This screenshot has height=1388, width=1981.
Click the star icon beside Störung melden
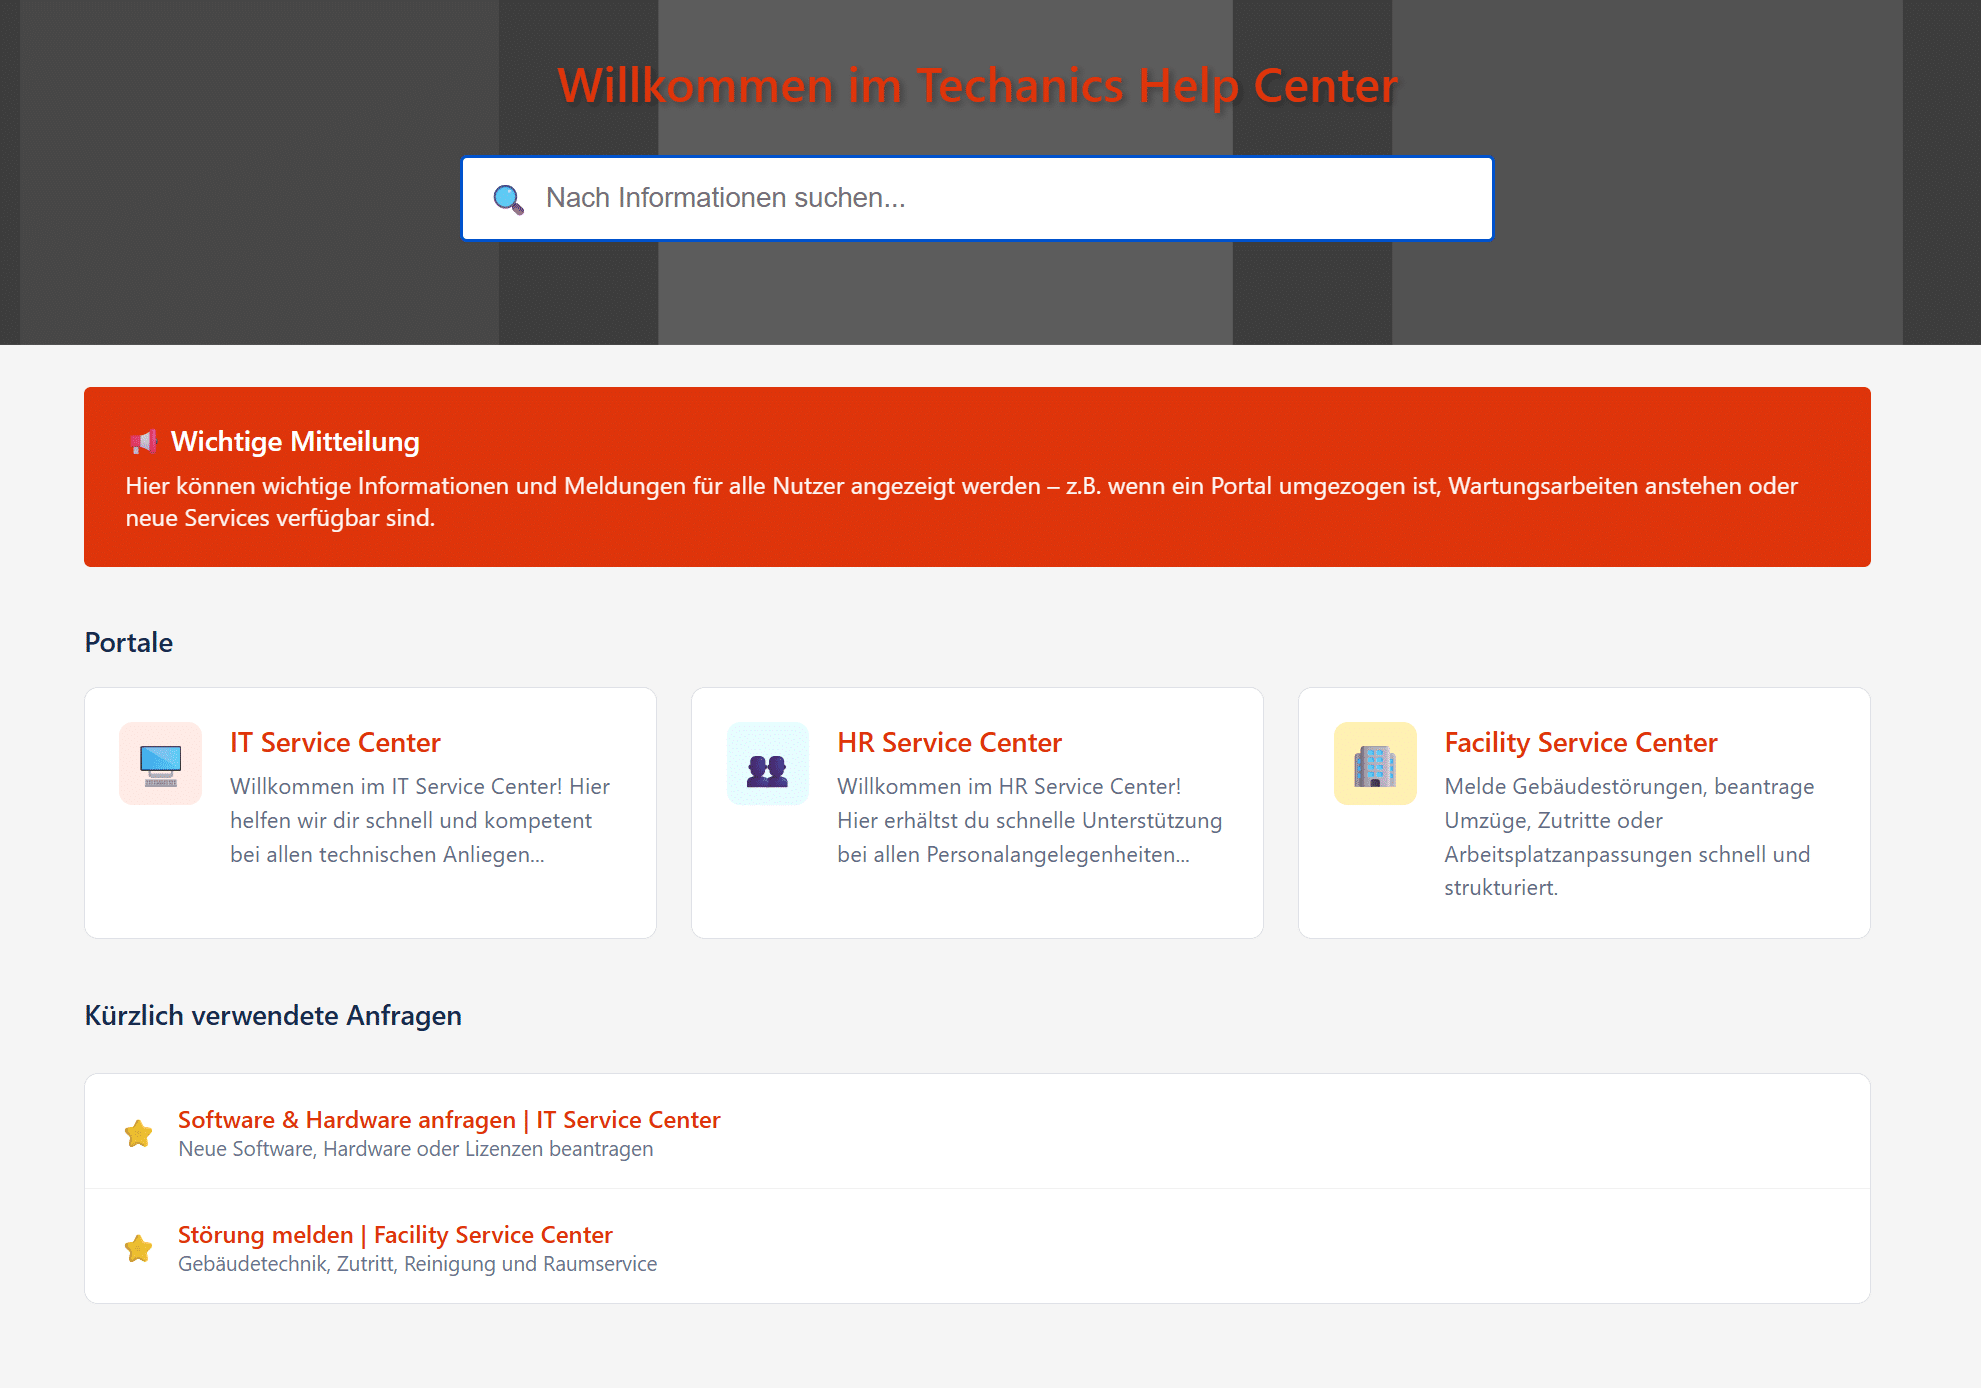click(139, 1248)
